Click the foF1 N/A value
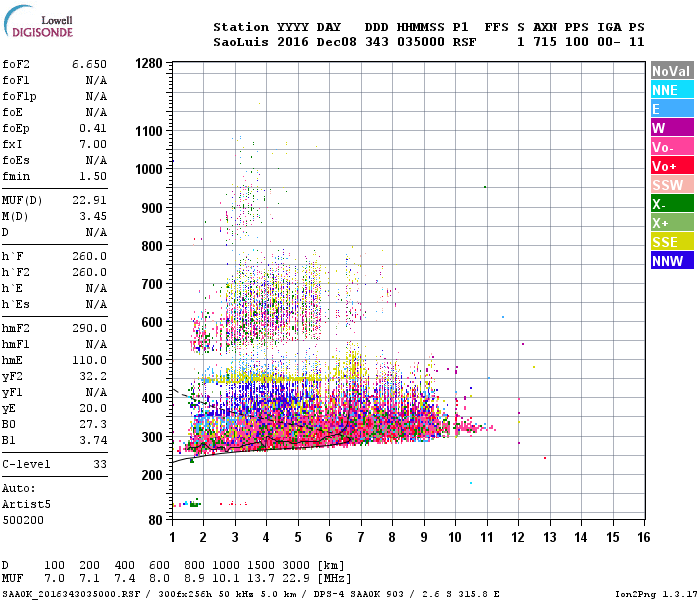The height and width of the screenshot is (600, 700). (x=96, y=80)
